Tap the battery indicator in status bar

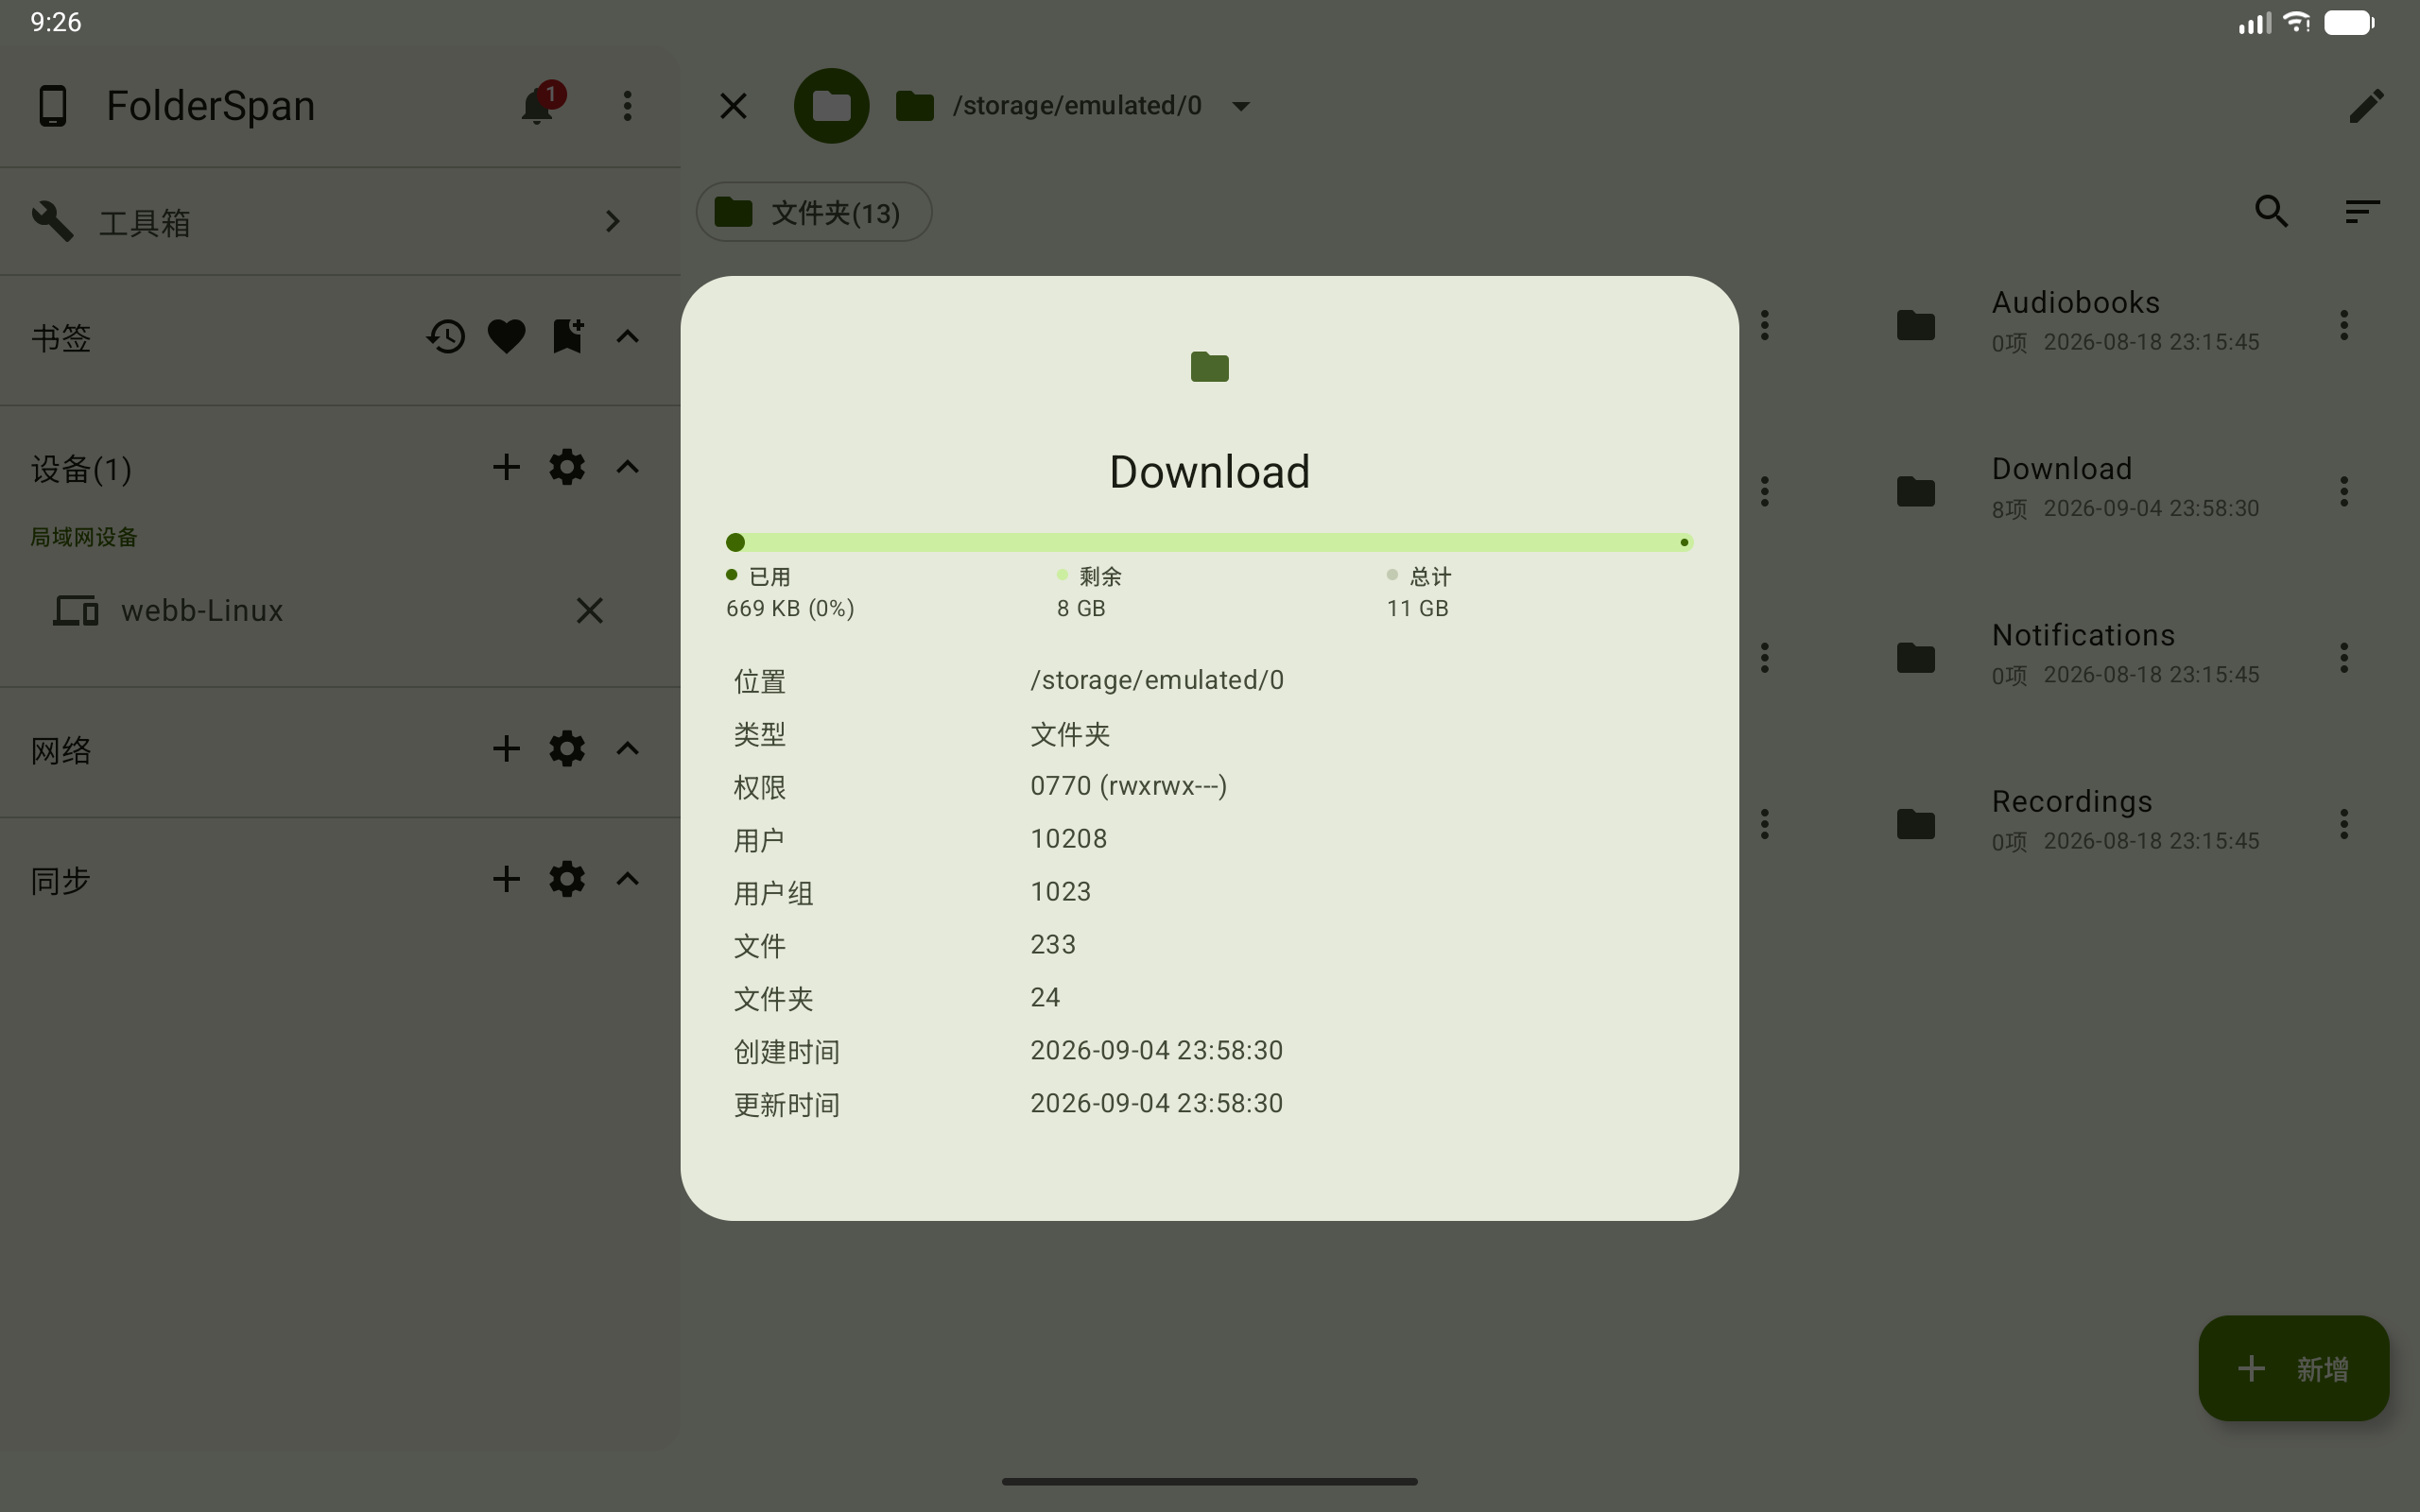pyautogui.click(x=2349, y=22)
